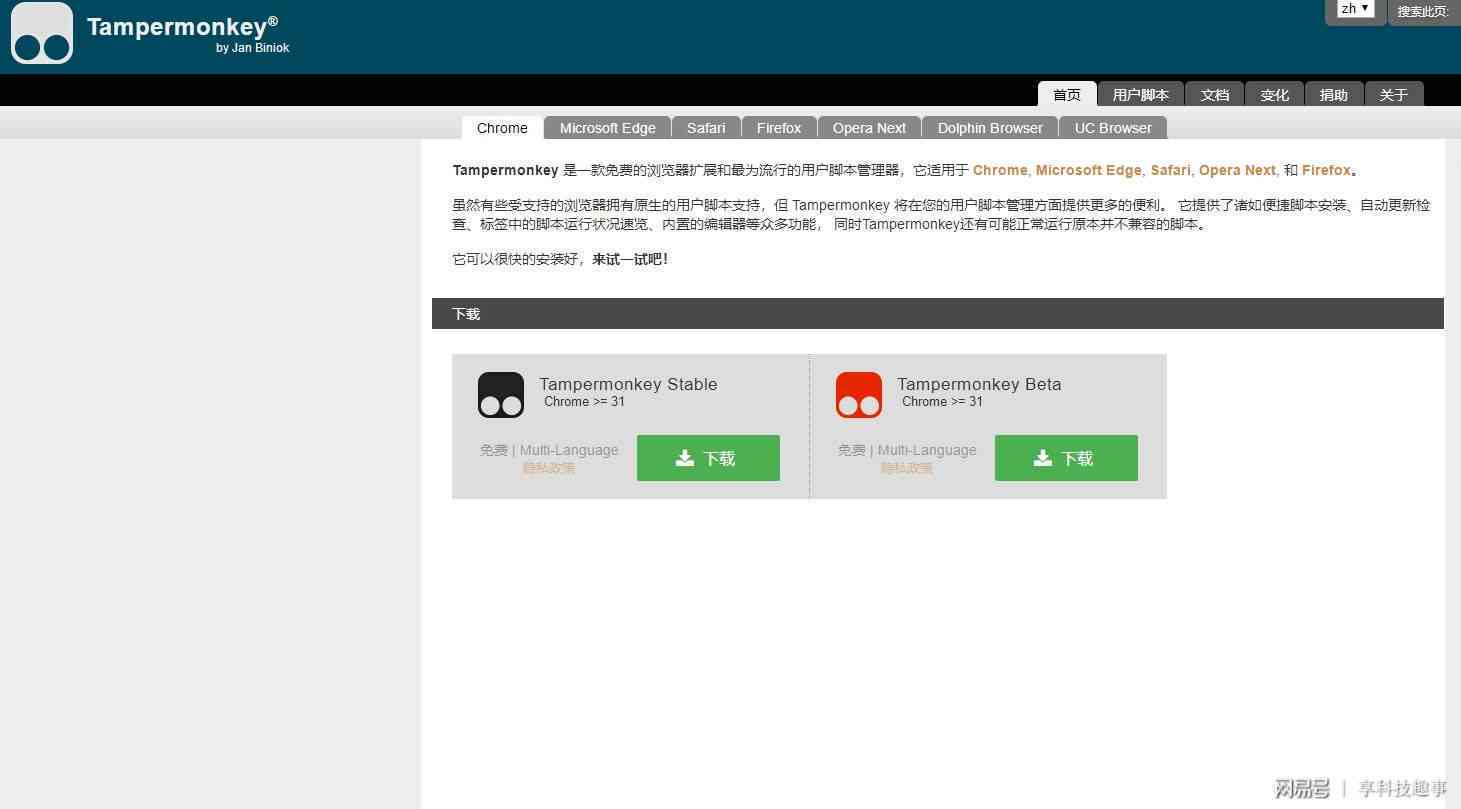
Task: Open 隐私政策 link under Tampermonkey Stable
Action: click(x=548, y=467)
